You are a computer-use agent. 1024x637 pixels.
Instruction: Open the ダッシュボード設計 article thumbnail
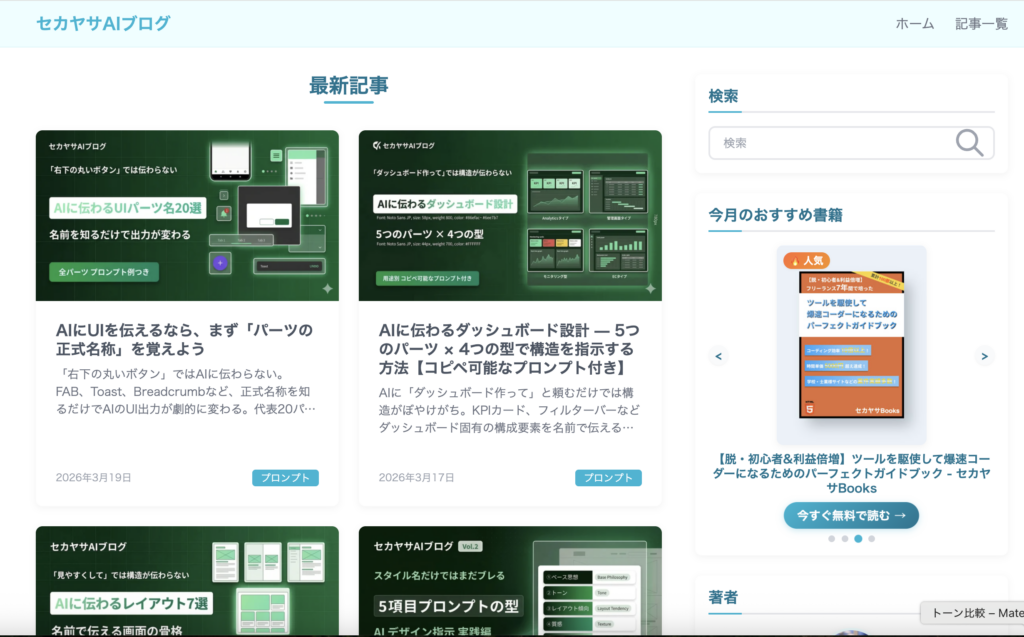coord(510,215)
